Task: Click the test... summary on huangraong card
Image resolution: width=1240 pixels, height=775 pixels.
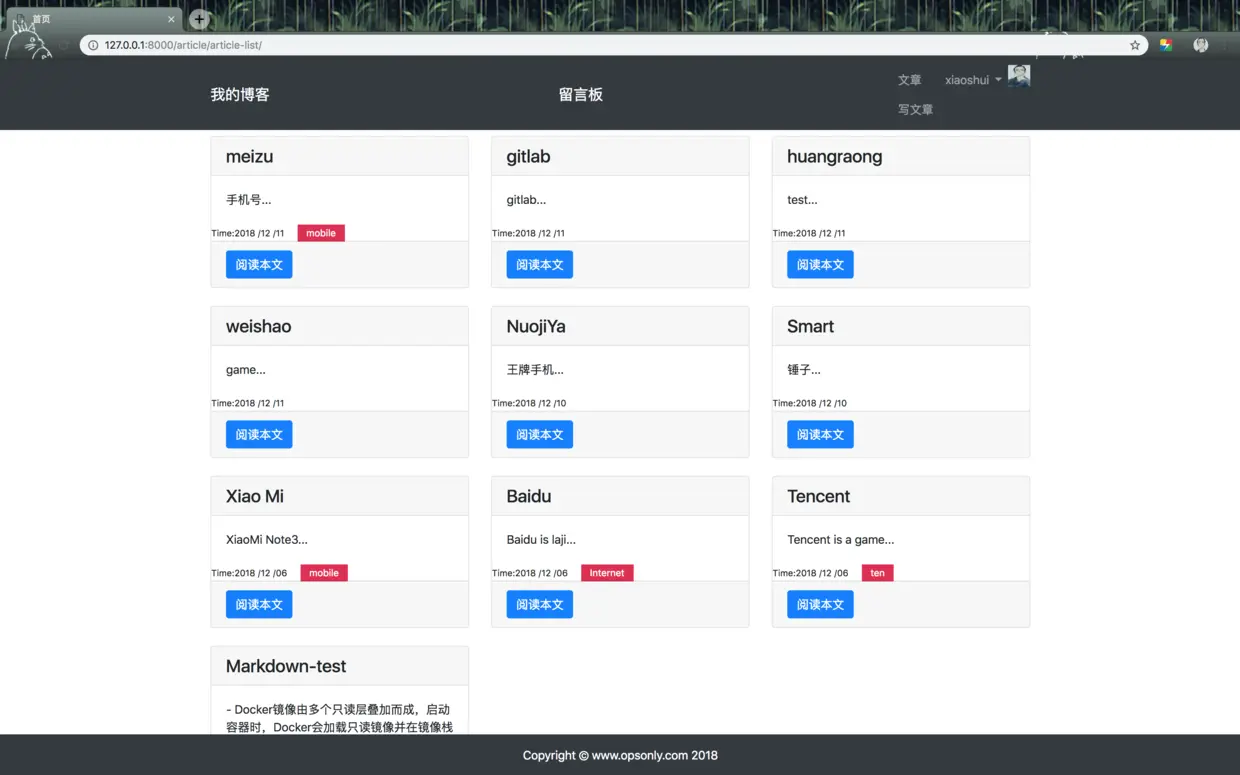Action: pyautogui.click(x=802, y=200)
